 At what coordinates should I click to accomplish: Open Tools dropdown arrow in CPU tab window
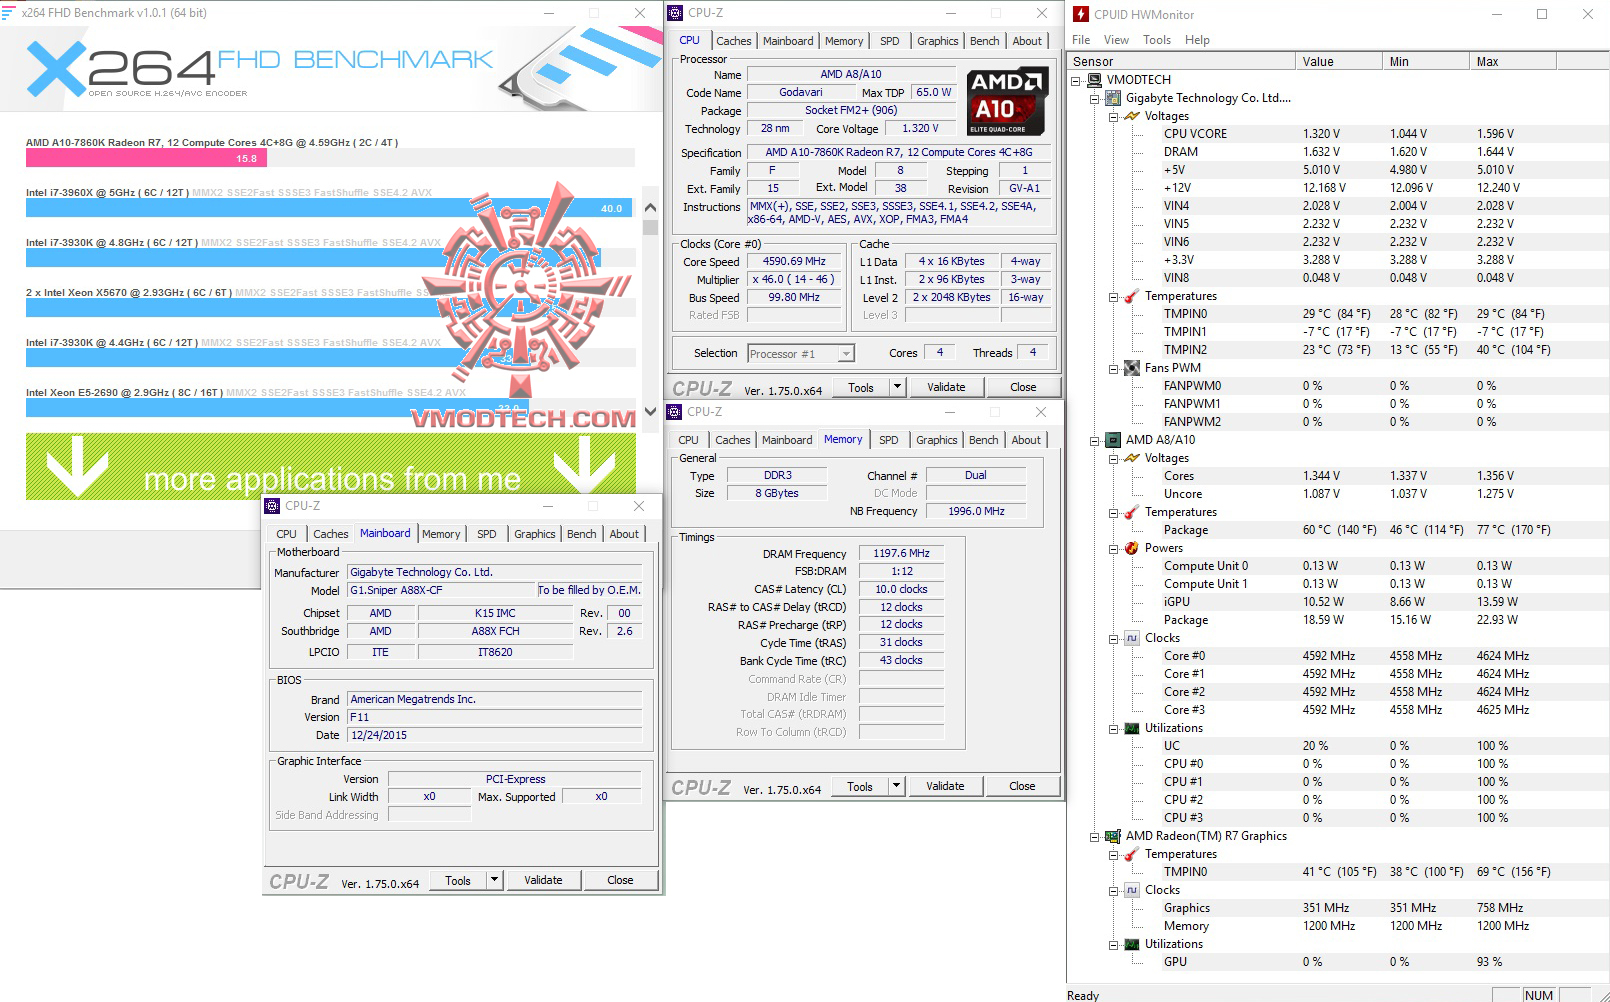(897, 387)
